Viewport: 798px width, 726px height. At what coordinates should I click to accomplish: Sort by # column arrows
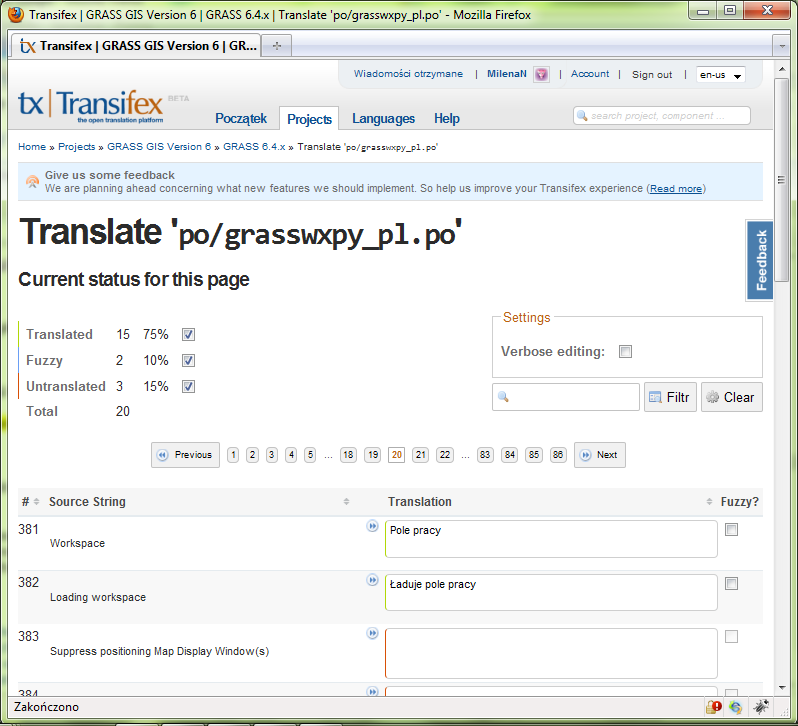tap(36, 502)
